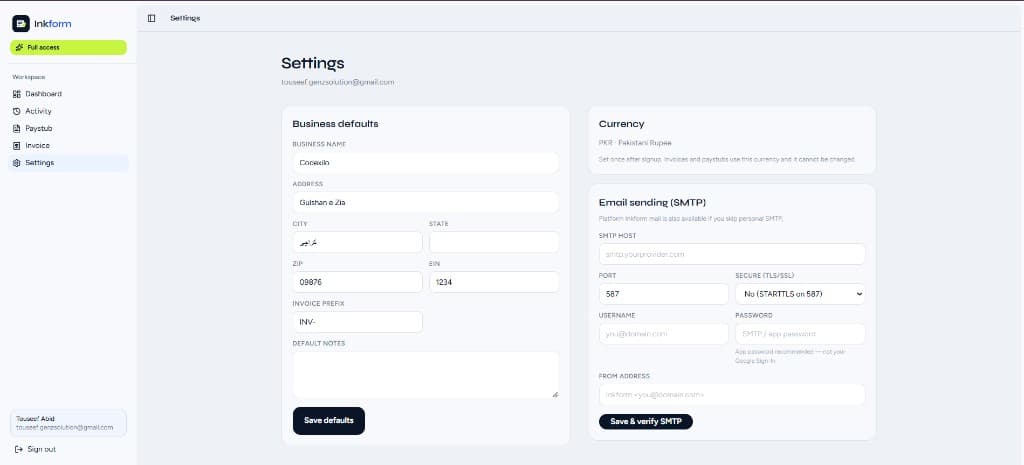This screenshot has height=465, width=1024.
Task: Edit the EIN field showing 1234
Action: pyautogui.click(x=494, y=282)
